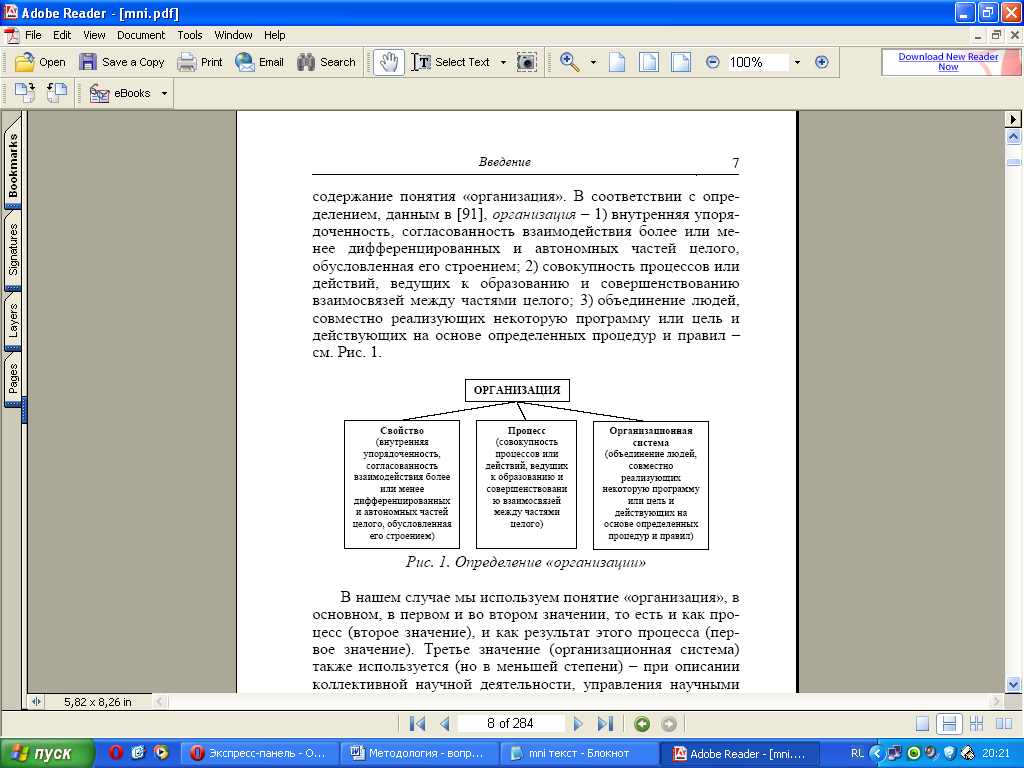This screenshot has height=768, width=1024.
Task: Click vertical scrollbar up arrow
Action: tap(1014, 136)
